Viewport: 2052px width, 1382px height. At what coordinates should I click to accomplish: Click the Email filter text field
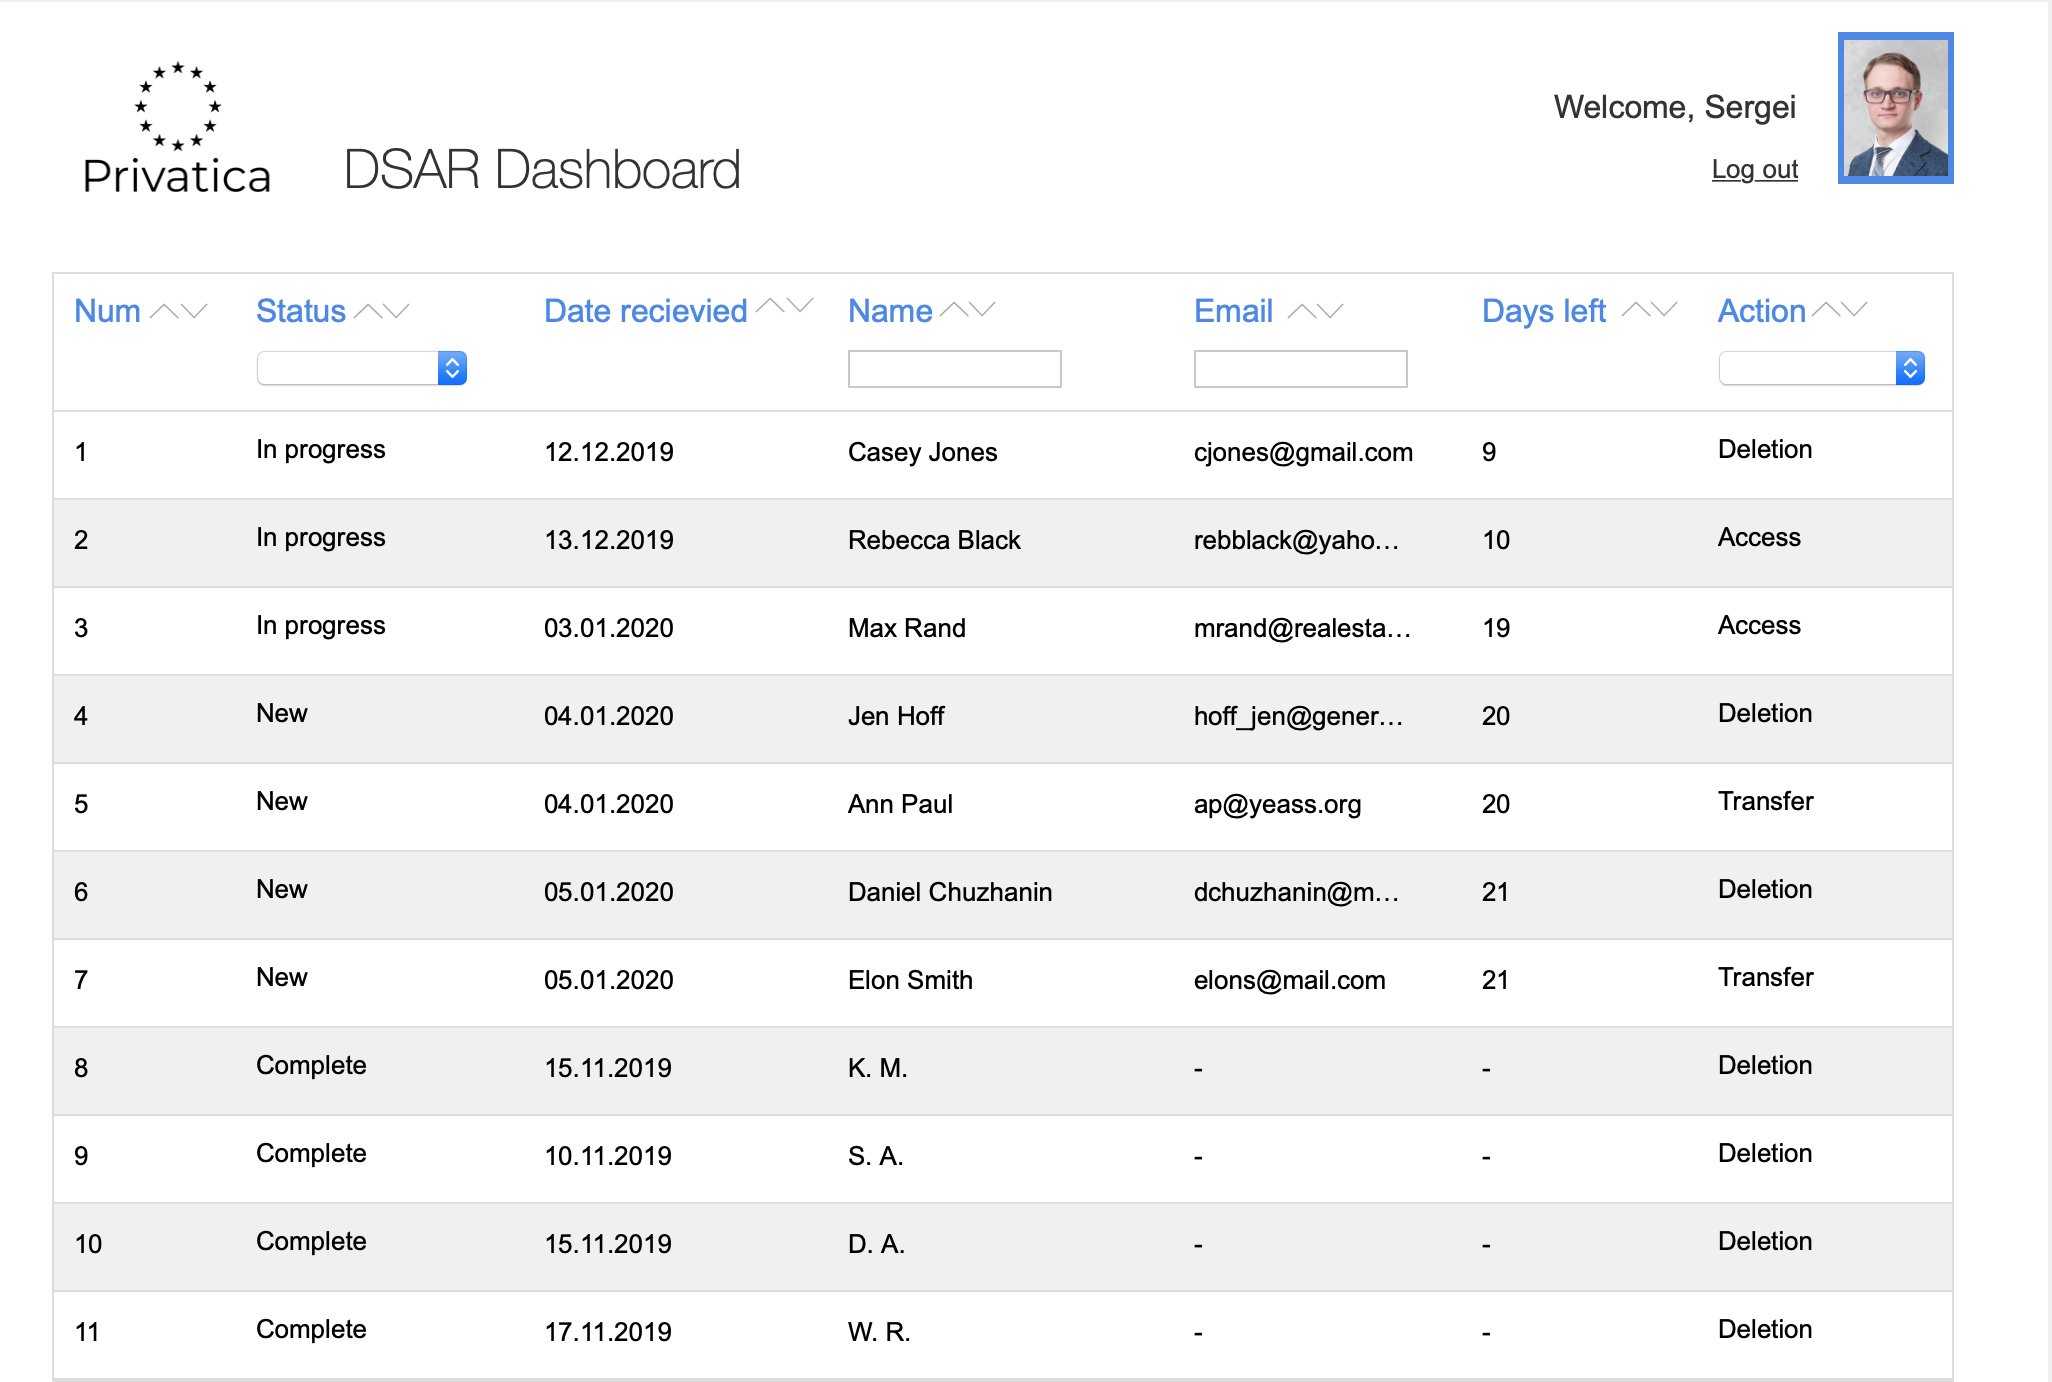click(x=1300, y=369)
